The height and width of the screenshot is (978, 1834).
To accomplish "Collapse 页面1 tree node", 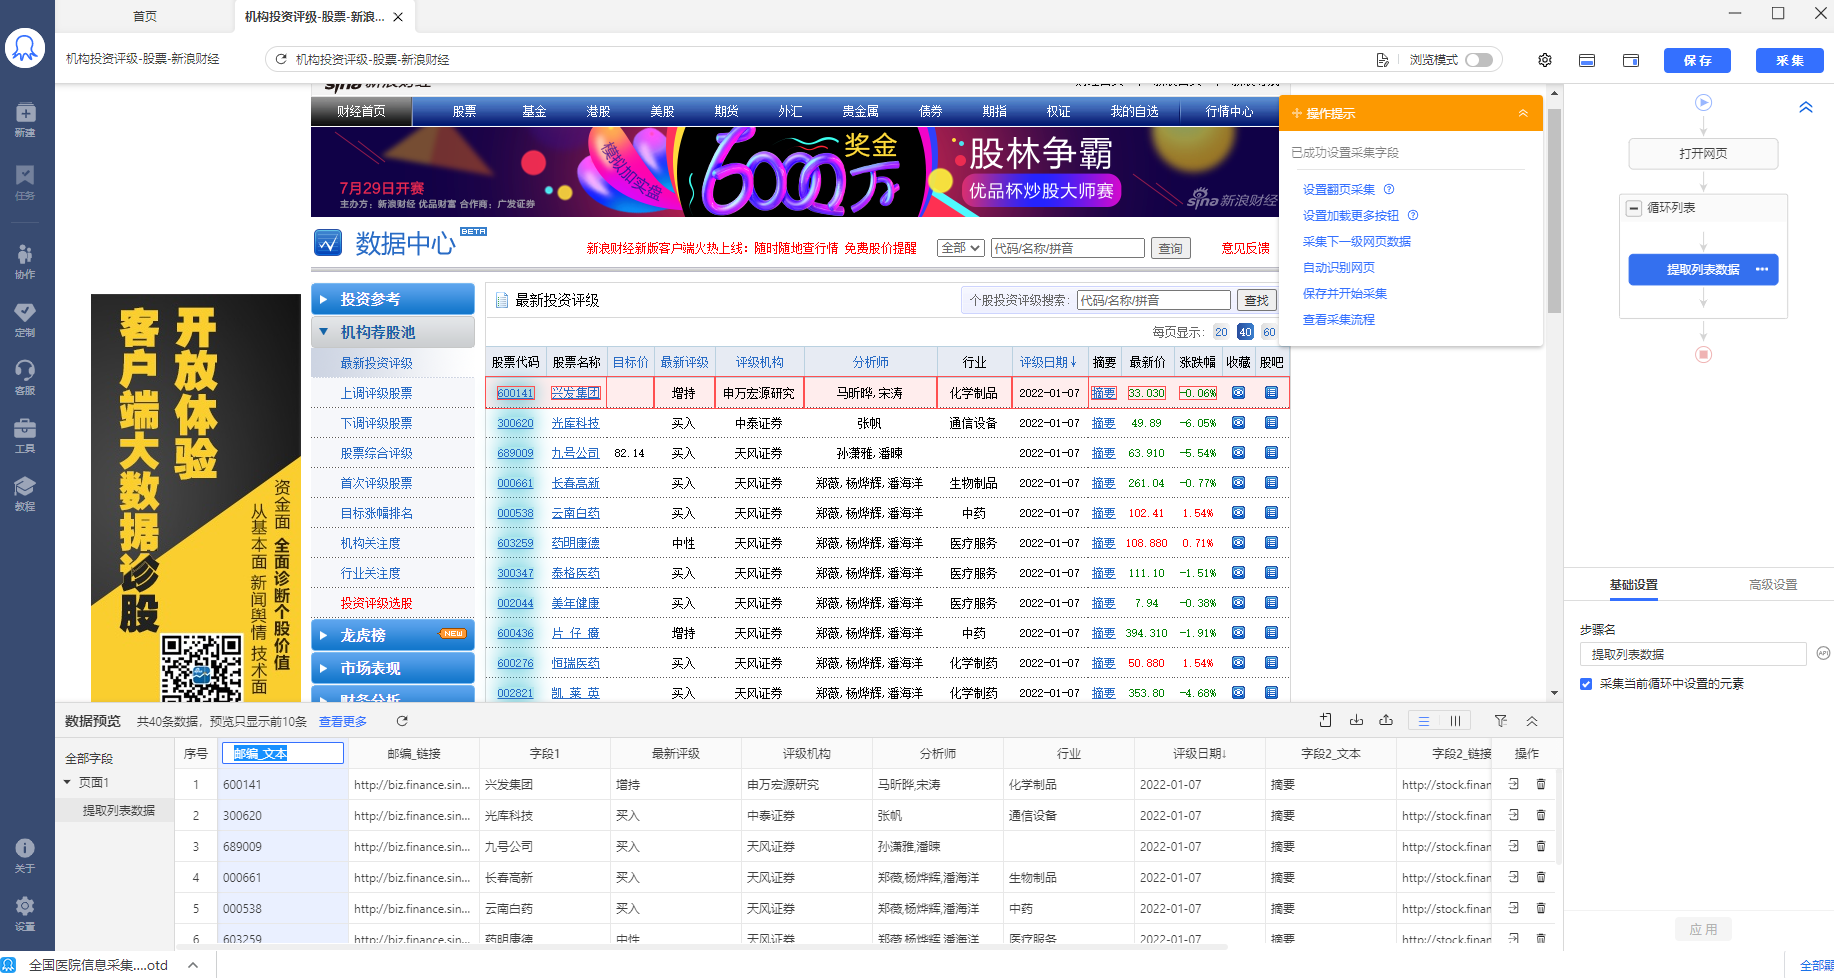I will pyautogui.click(x=67, y=782).
